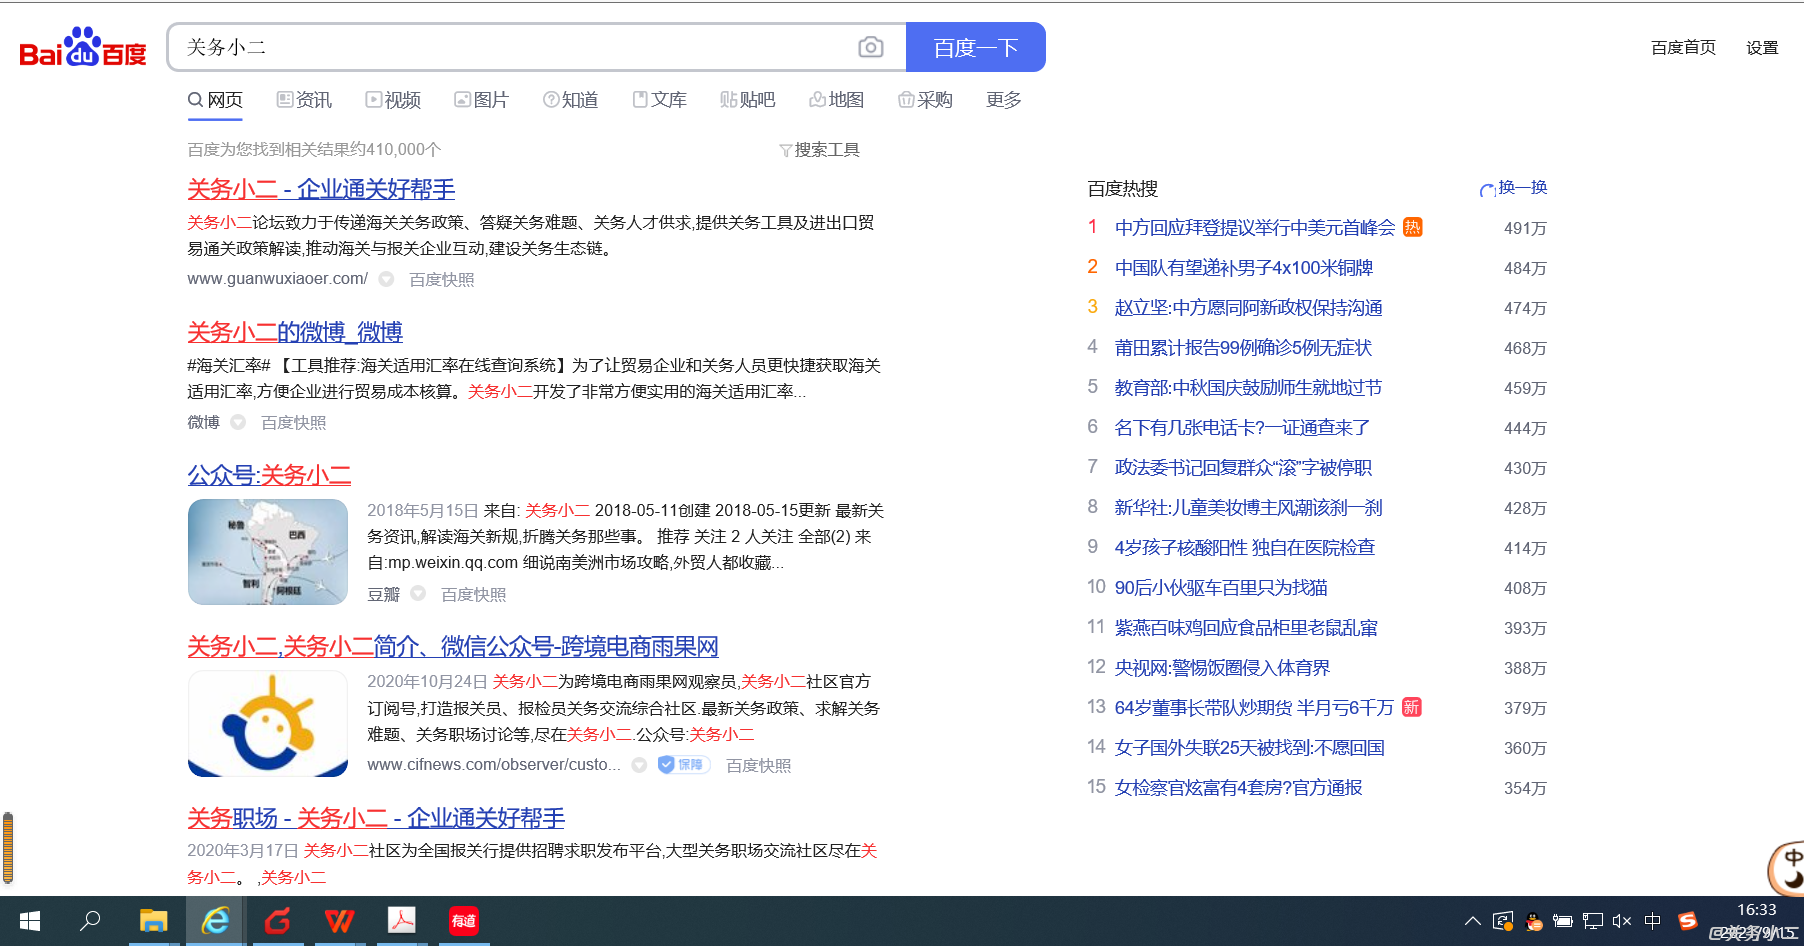
Task: Open 百度快照 for 微博 result
Action: click(294, 422)
